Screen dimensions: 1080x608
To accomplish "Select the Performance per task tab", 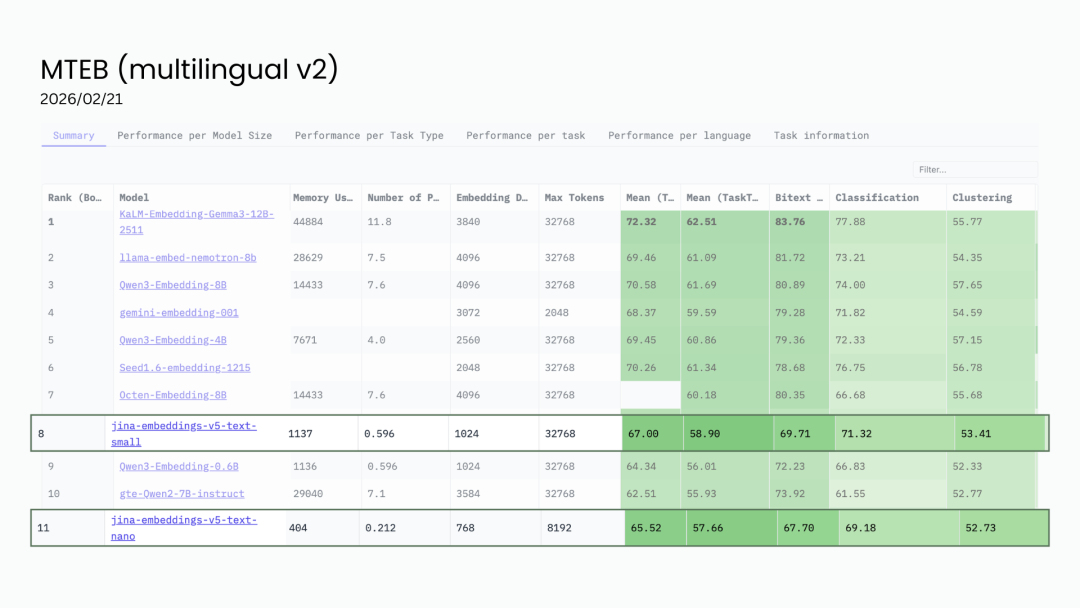I will pyautogui.click(x=526, y=136).
